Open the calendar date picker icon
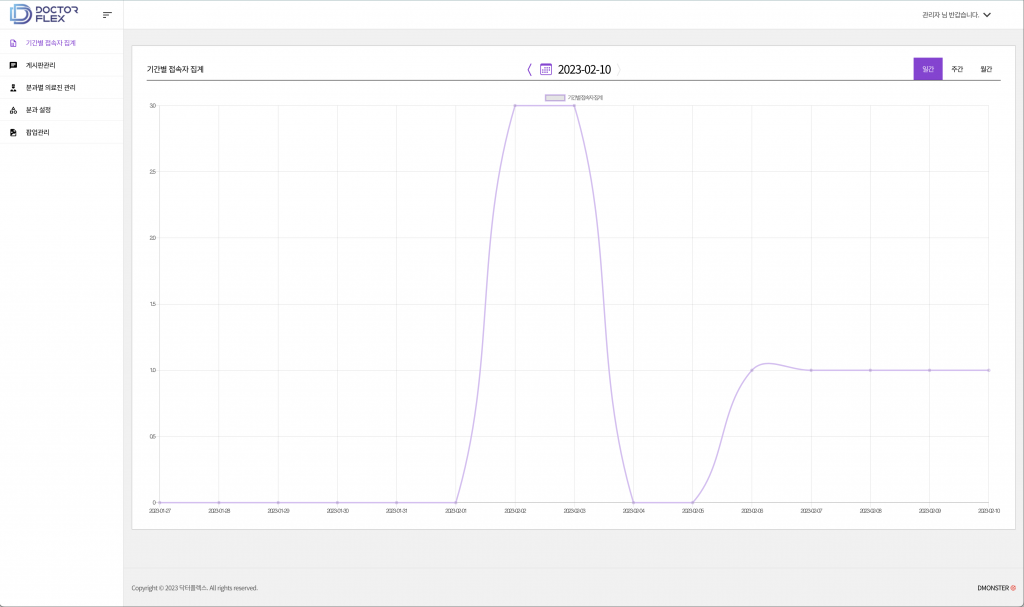The image size is (1024, 607). tap(545, 69)
